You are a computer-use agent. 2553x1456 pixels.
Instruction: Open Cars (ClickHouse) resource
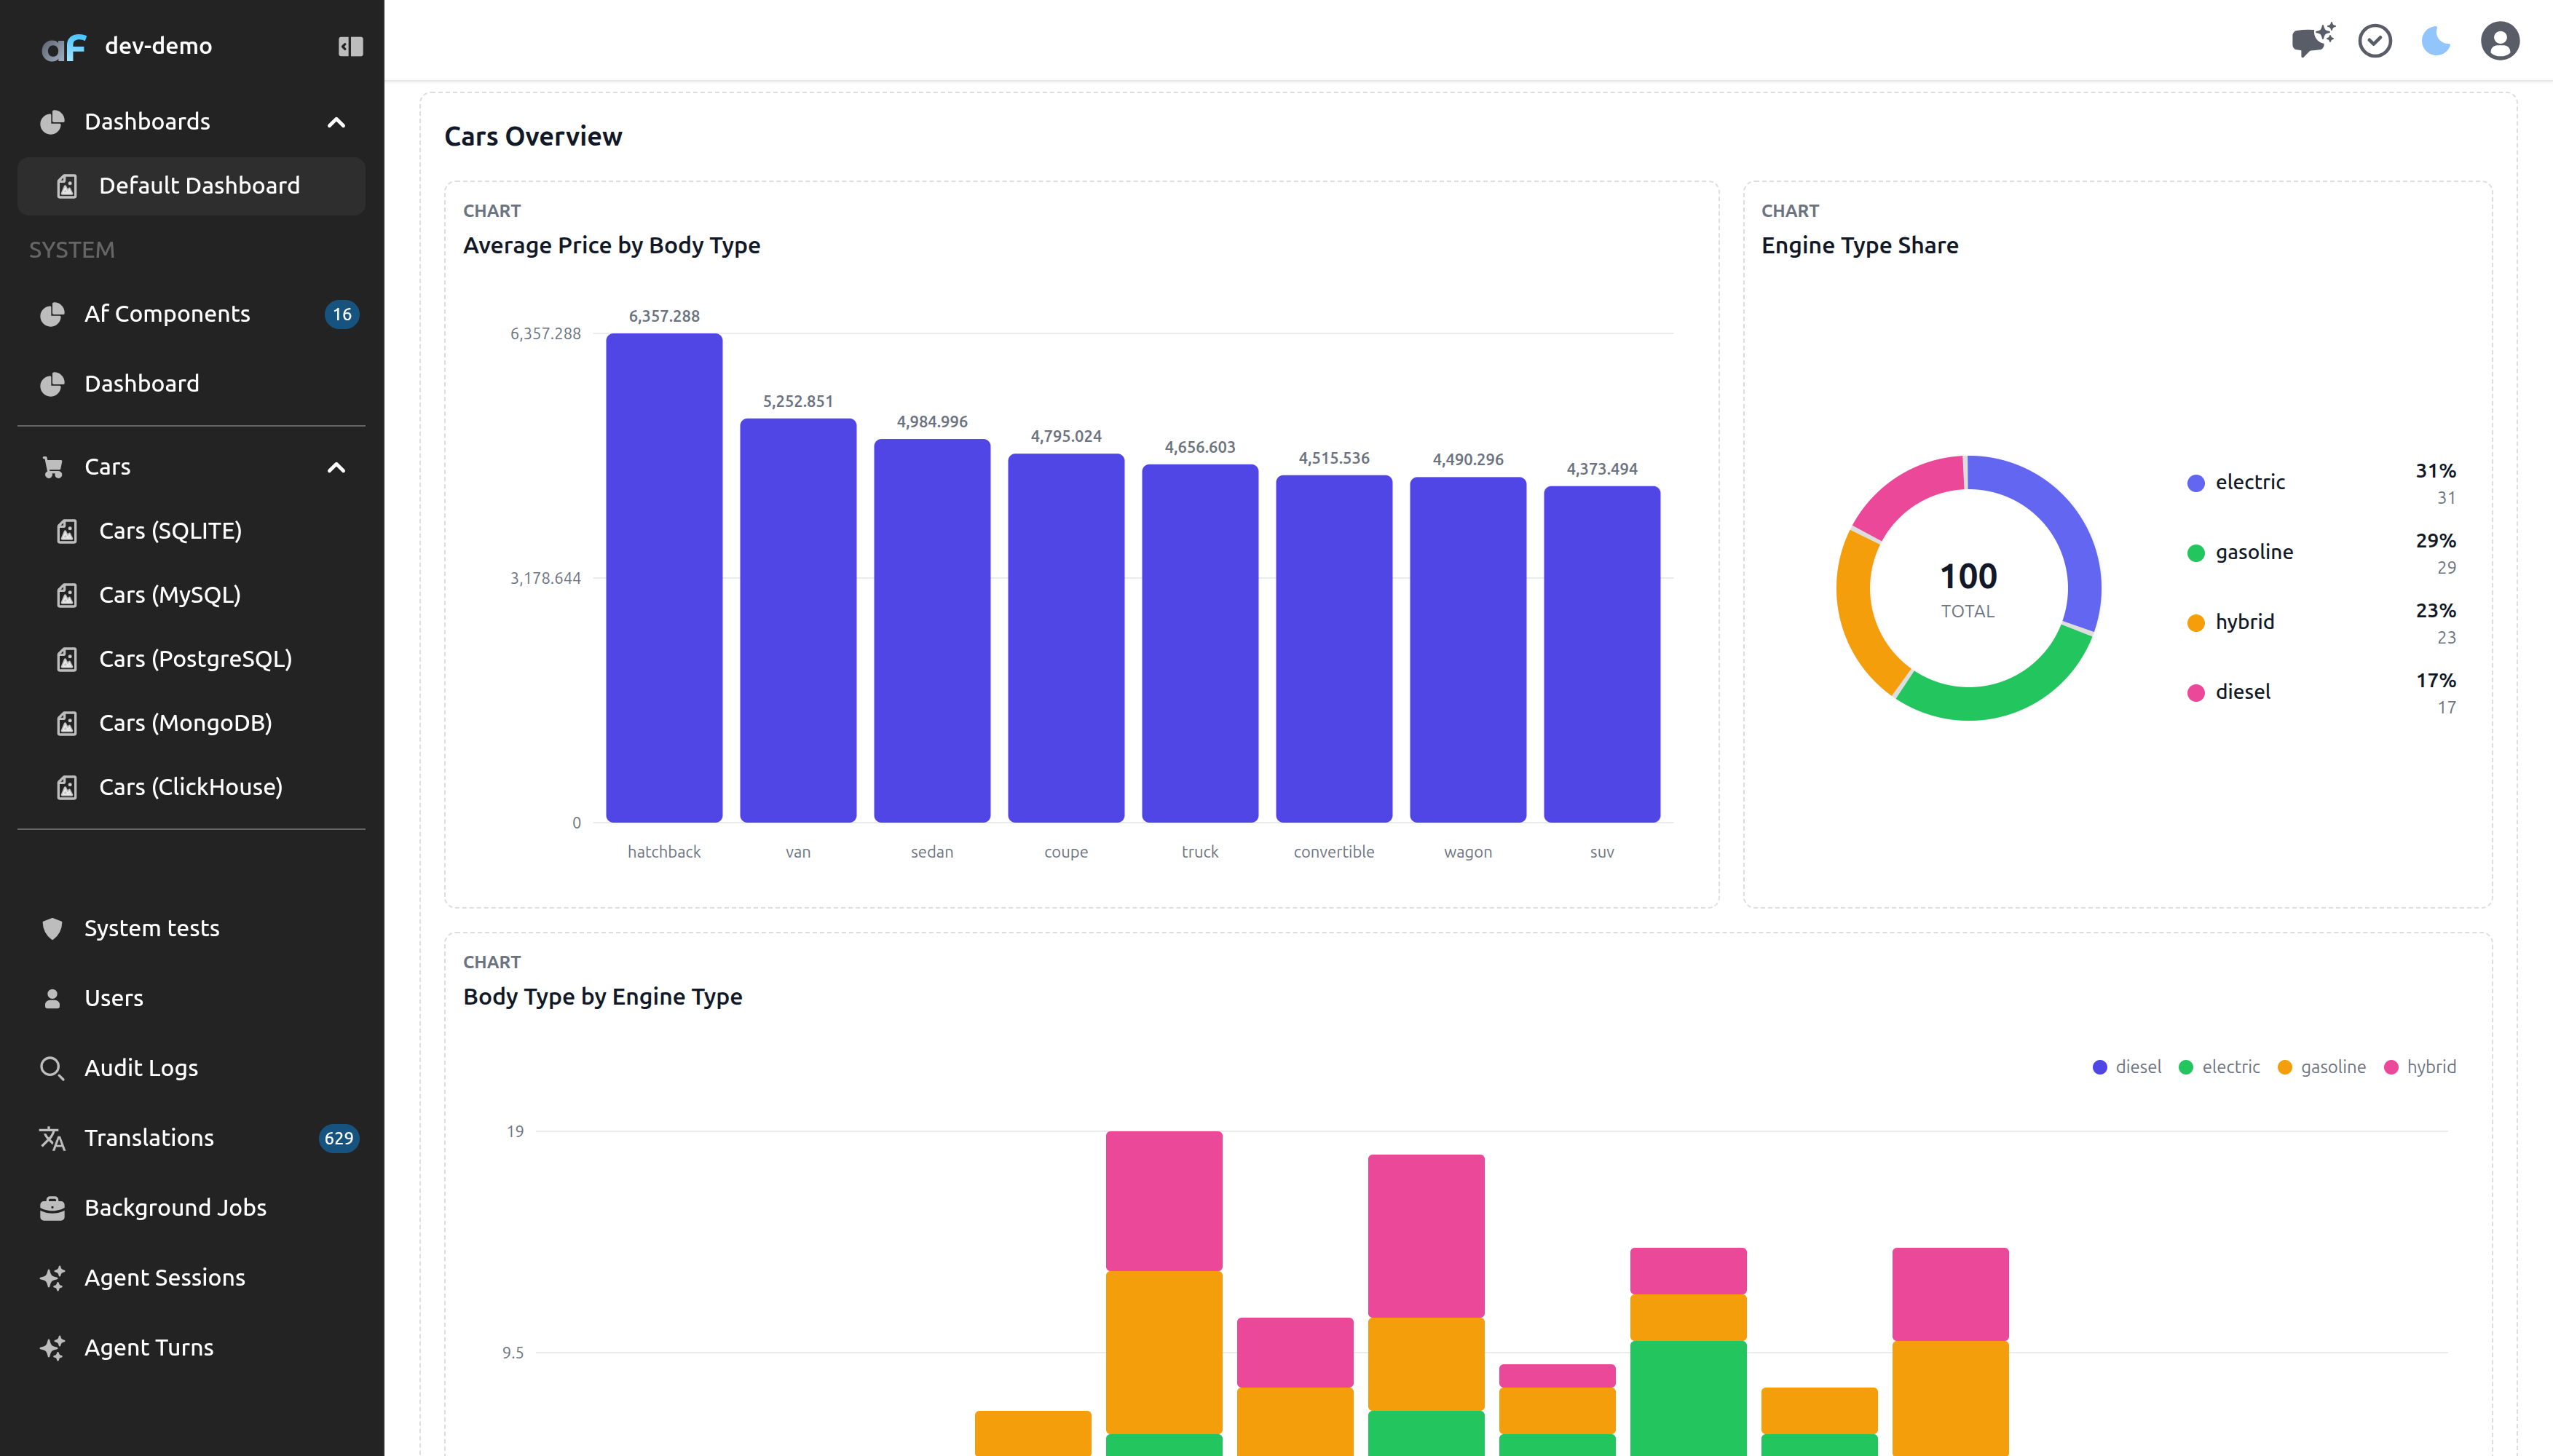point(191,787)
